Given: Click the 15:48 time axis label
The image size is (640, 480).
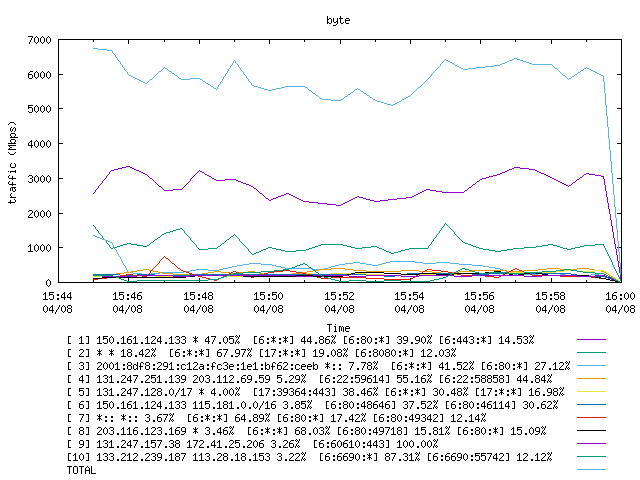Looking at the screenshot, I should tap(198, 296).
